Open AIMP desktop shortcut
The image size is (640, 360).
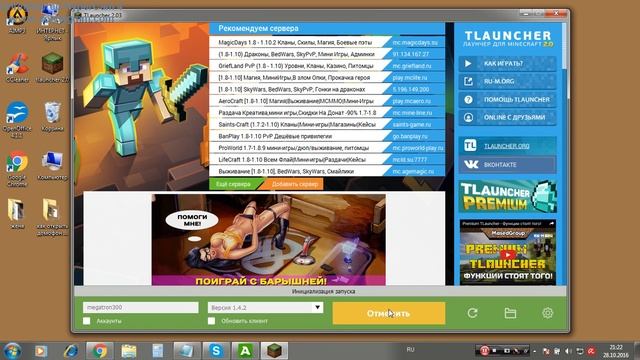[x=17, y=18]
